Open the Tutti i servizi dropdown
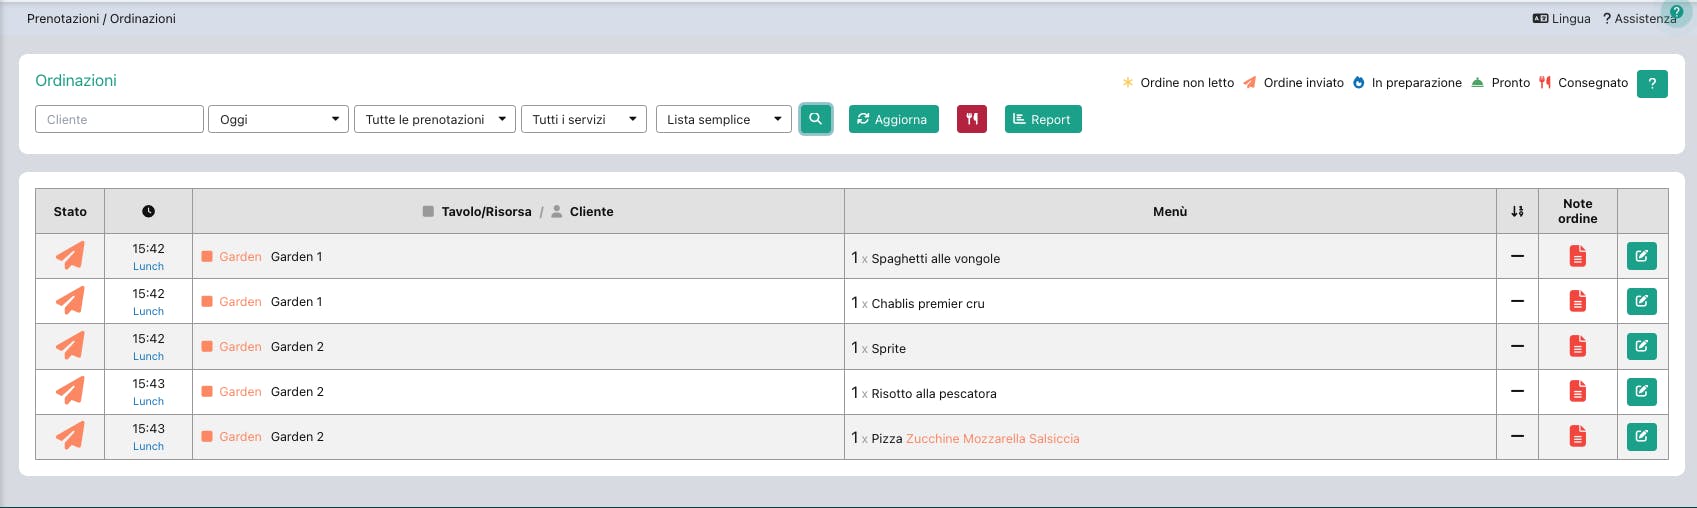The image size is (1697, 508). tap(584, 119)
